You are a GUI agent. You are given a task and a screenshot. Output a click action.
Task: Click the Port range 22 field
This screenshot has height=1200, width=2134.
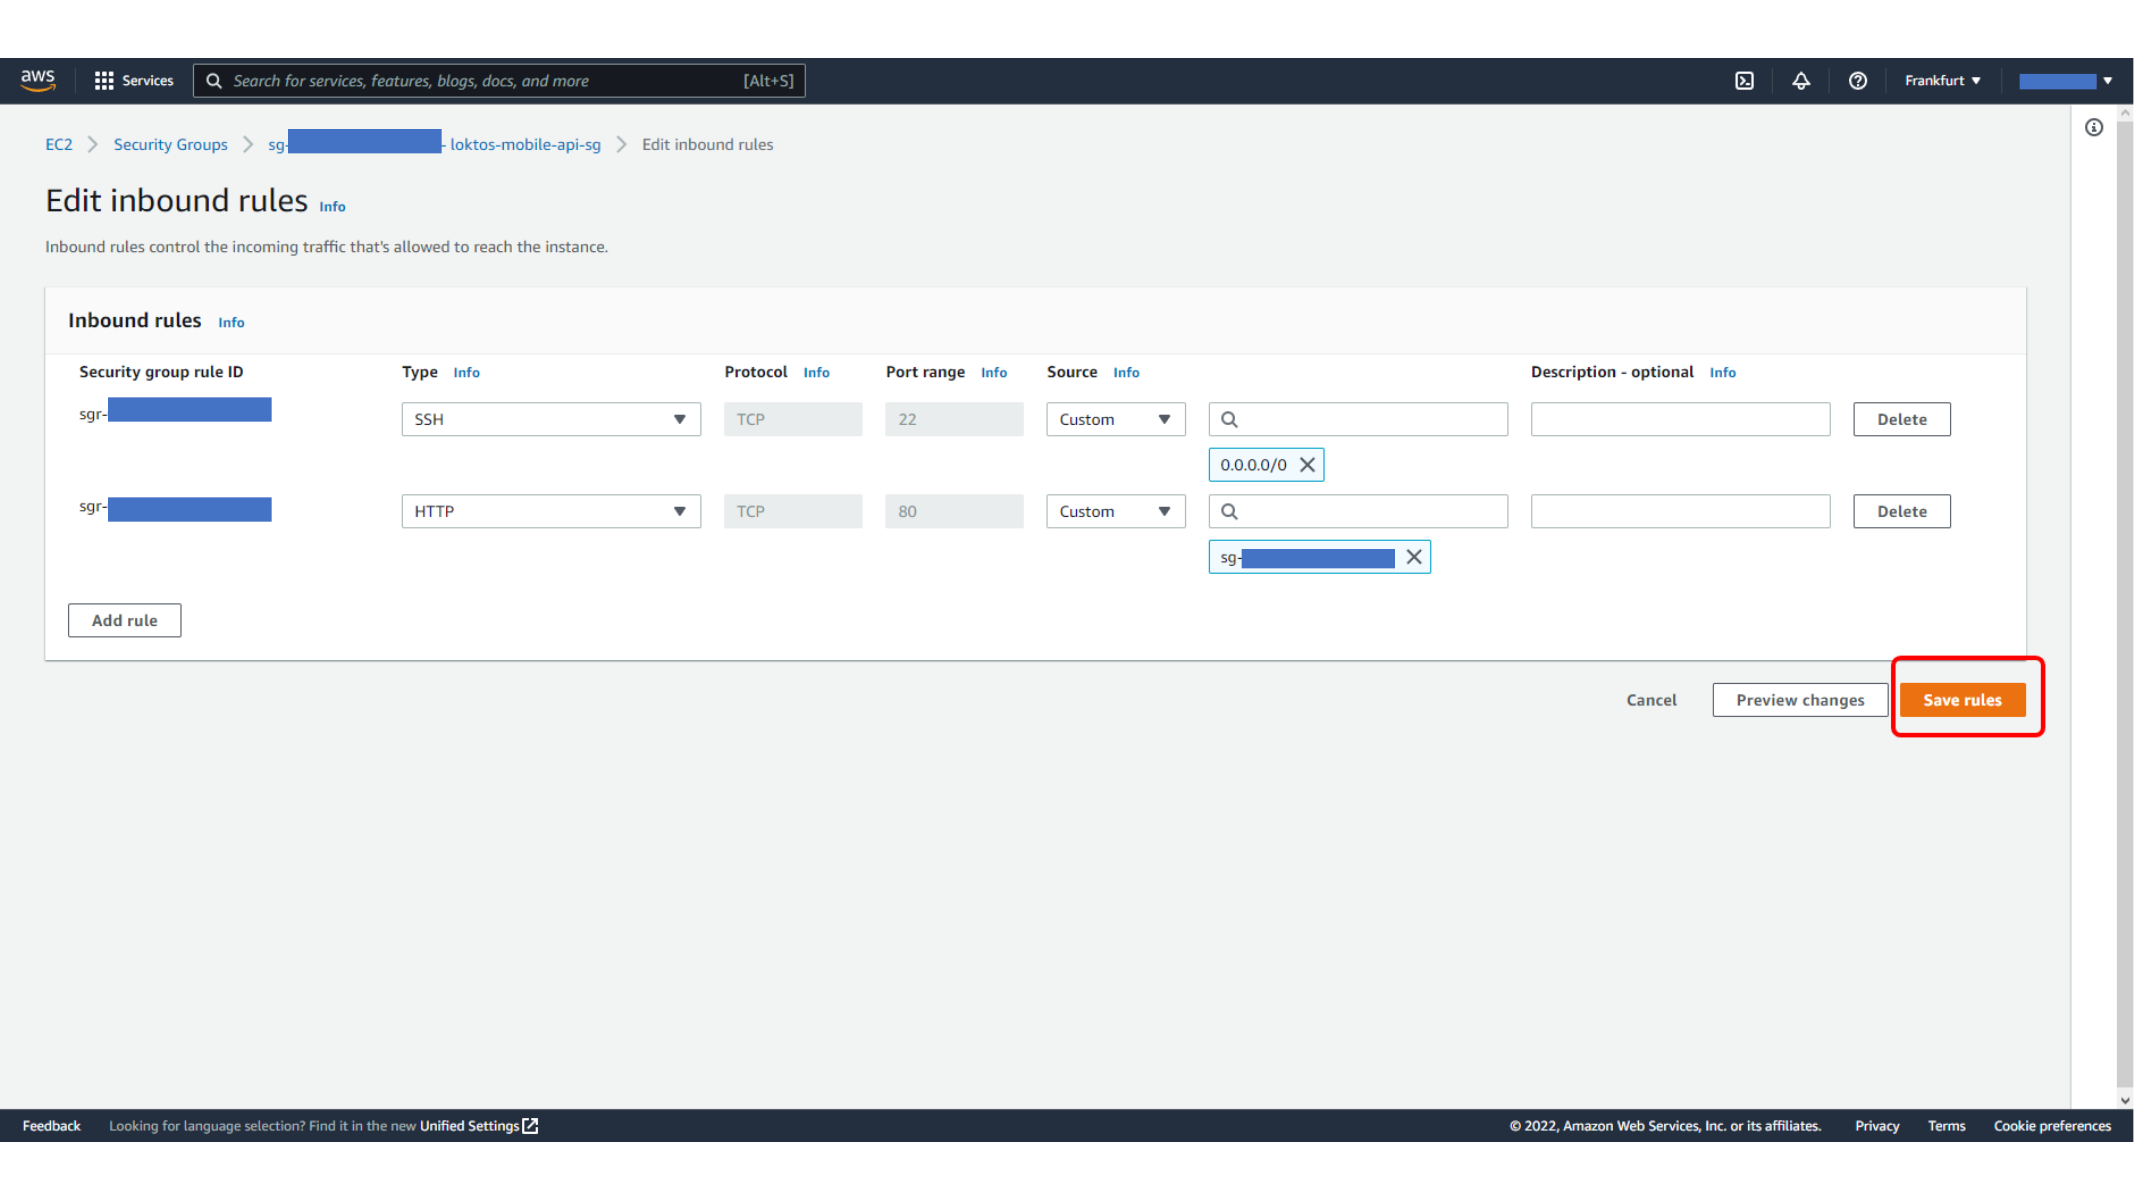tap(954, 419)
